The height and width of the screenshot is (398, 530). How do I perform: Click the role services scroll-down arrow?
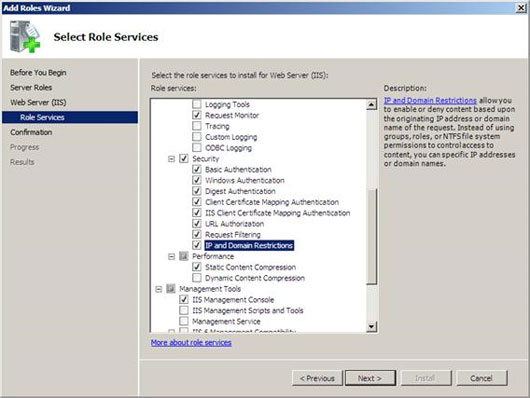tap(371, 326)
